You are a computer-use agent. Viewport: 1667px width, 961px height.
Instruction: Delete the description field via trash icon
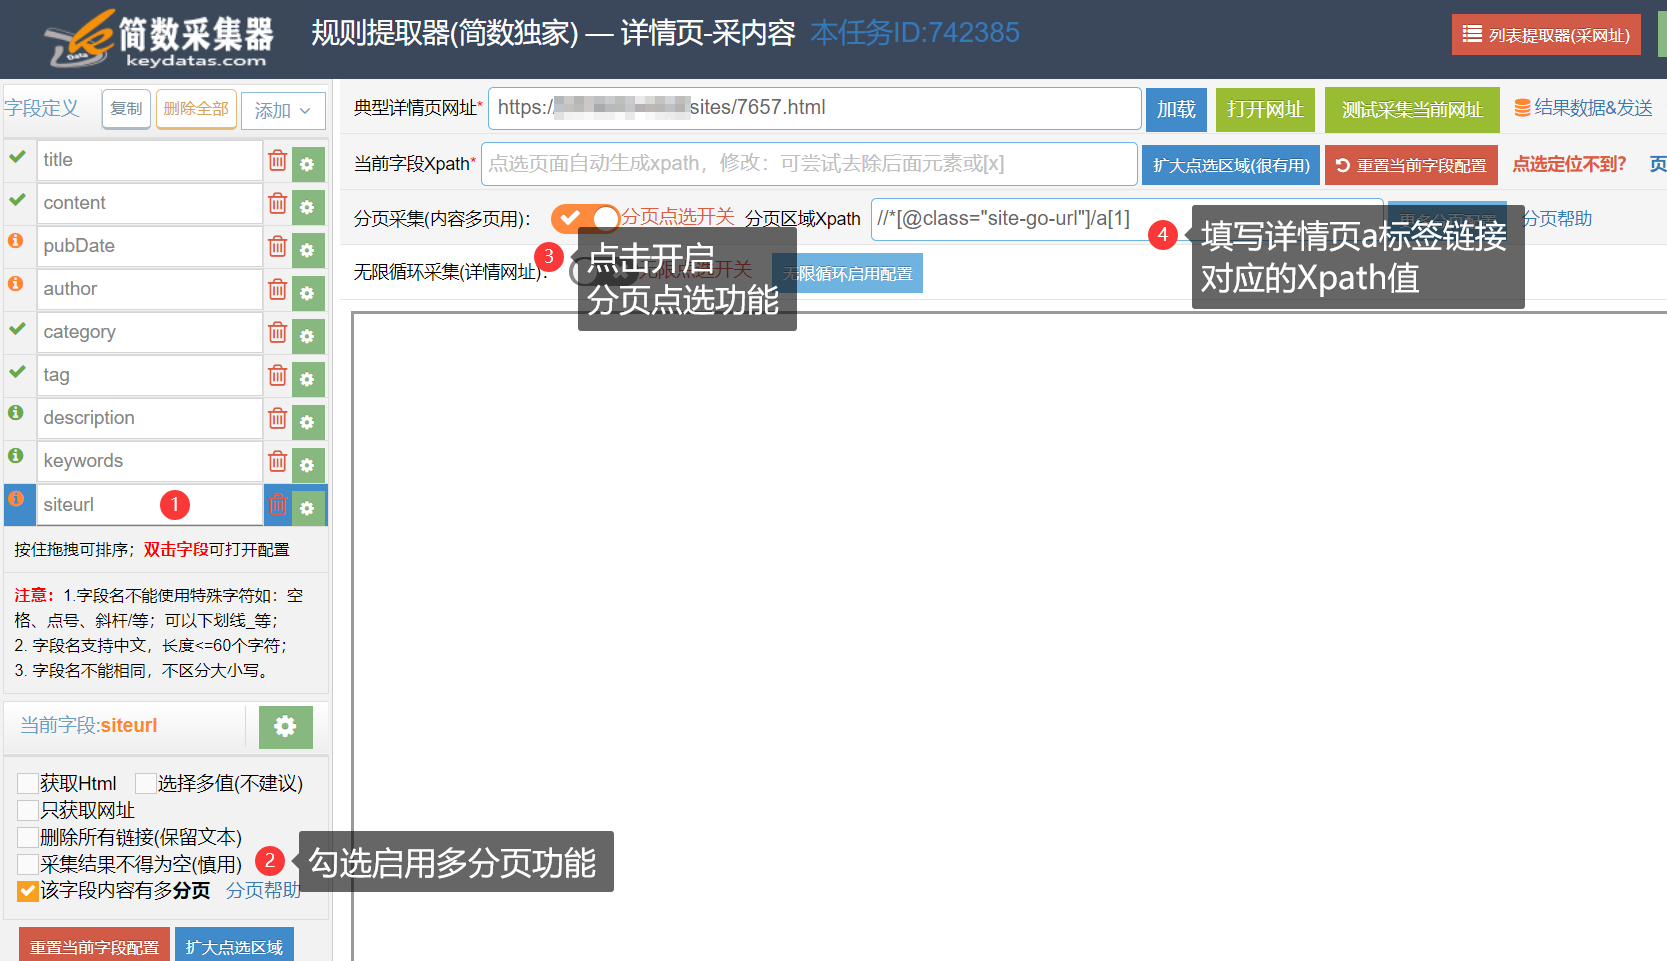(278, 418)
